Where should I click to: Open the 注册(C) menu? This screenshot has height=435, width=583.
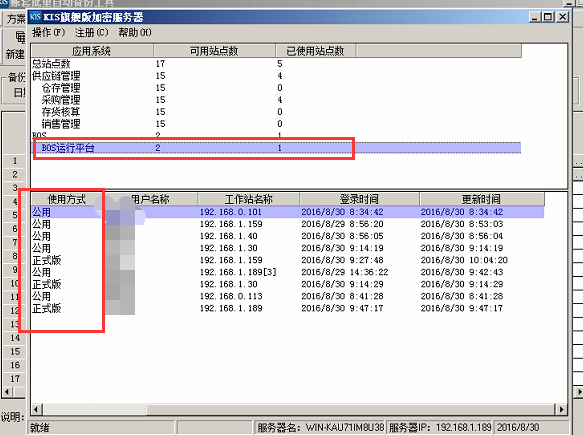(x=91, y=33)
